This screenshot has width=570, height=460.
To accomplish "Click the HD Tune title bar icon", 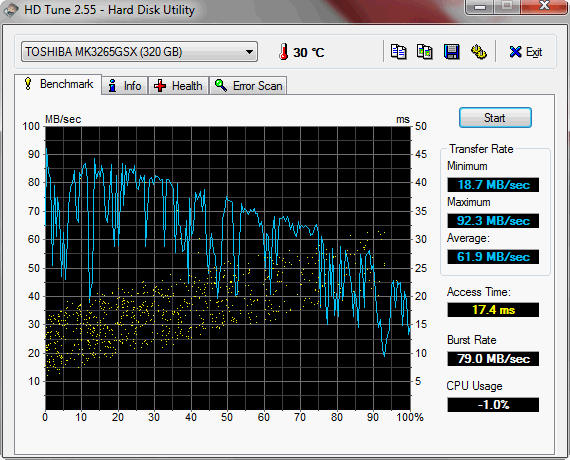I will (11, 9).
